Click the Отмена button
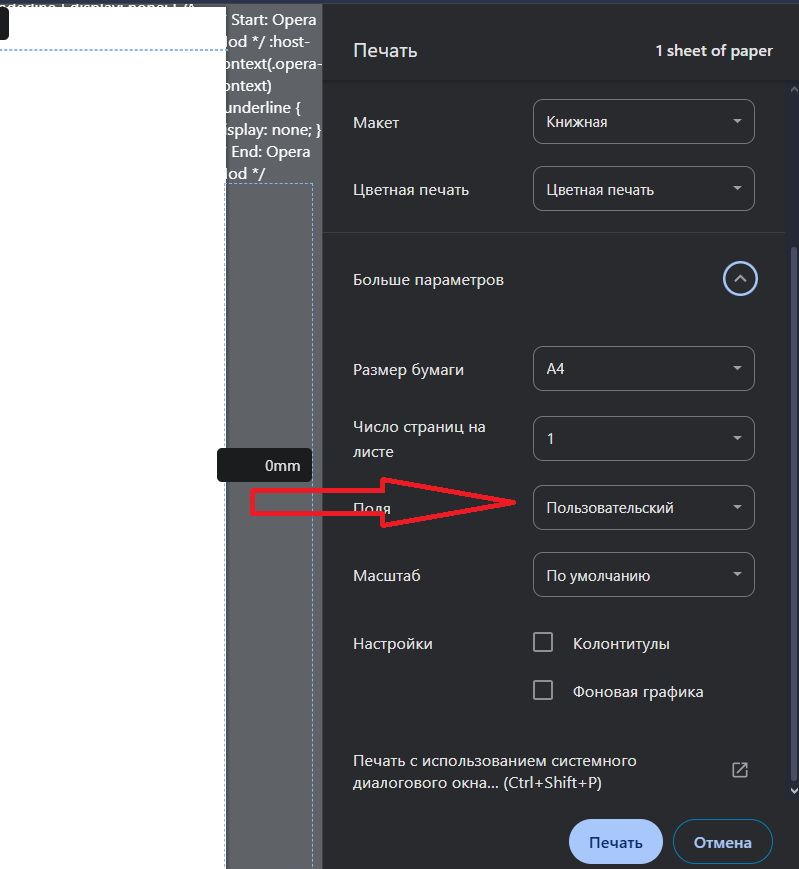799x869 pixels. [x=722, y=842]
